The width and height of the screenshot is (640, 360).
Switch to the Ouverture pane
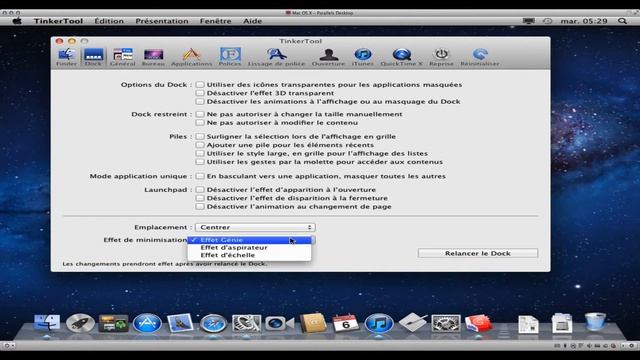point(328,57)
